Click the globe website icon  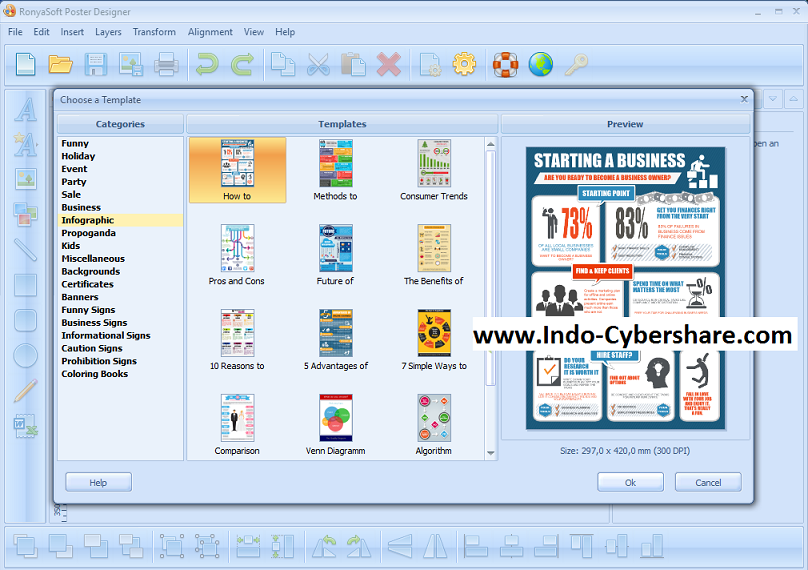pyautogui.click(x=541, y=64)
